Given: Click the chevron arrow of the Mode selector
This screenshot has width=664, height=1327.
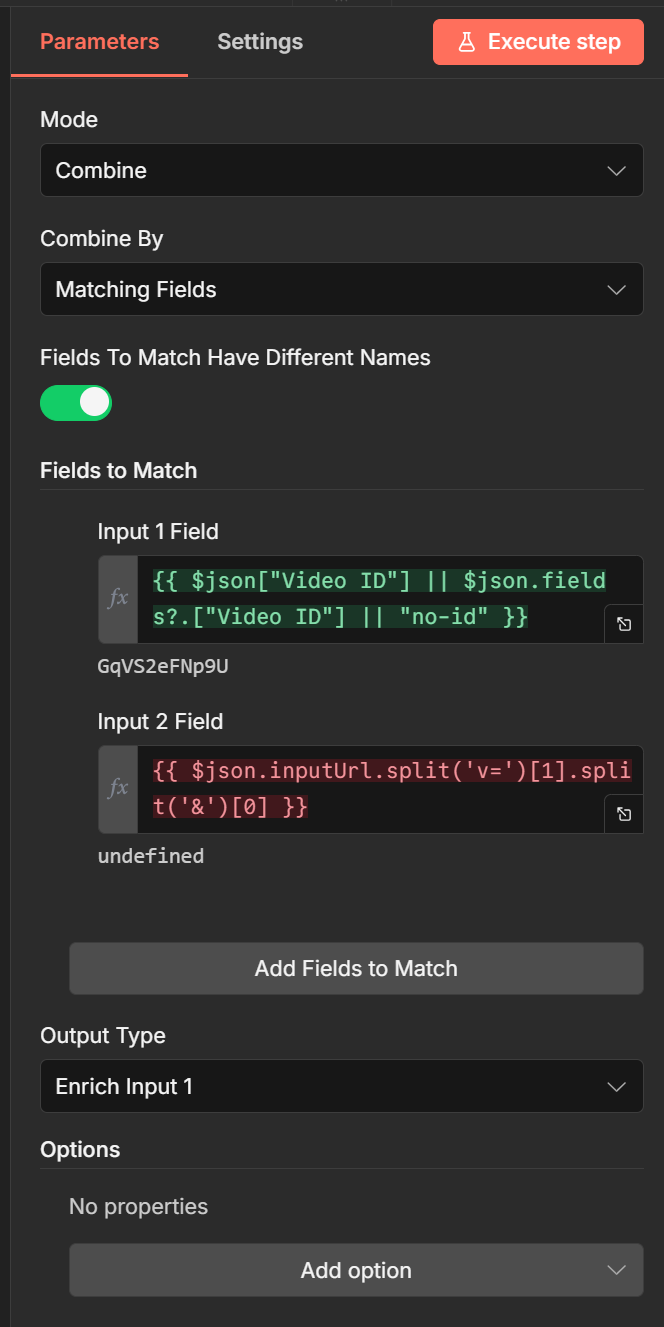Looking at the screenshot, I should 616,171.
